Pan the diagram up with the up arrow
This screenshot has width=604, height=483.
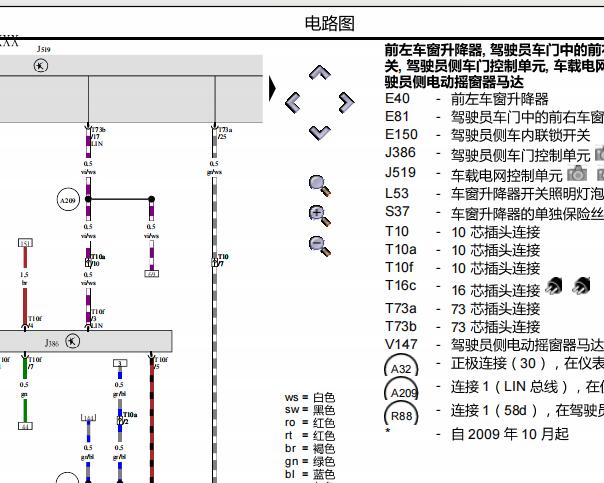click(320, 72)
